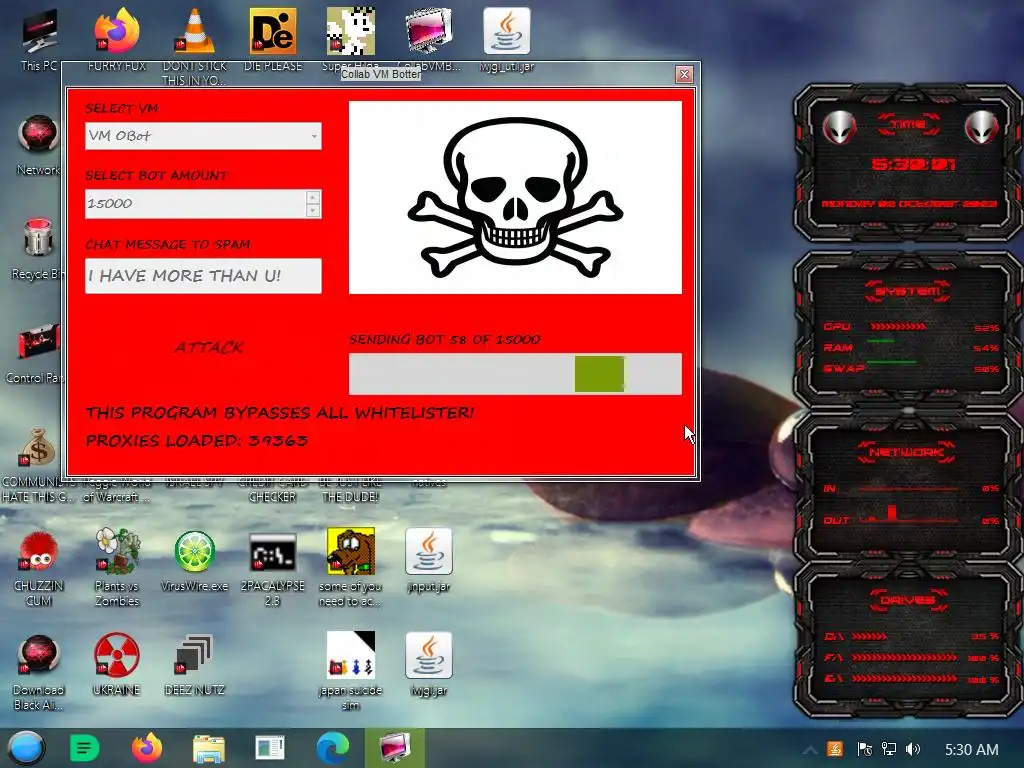This screenshot has height=768, width=1024.
Task: Click the chat message spam text field
Action: (x=203, y=276)
